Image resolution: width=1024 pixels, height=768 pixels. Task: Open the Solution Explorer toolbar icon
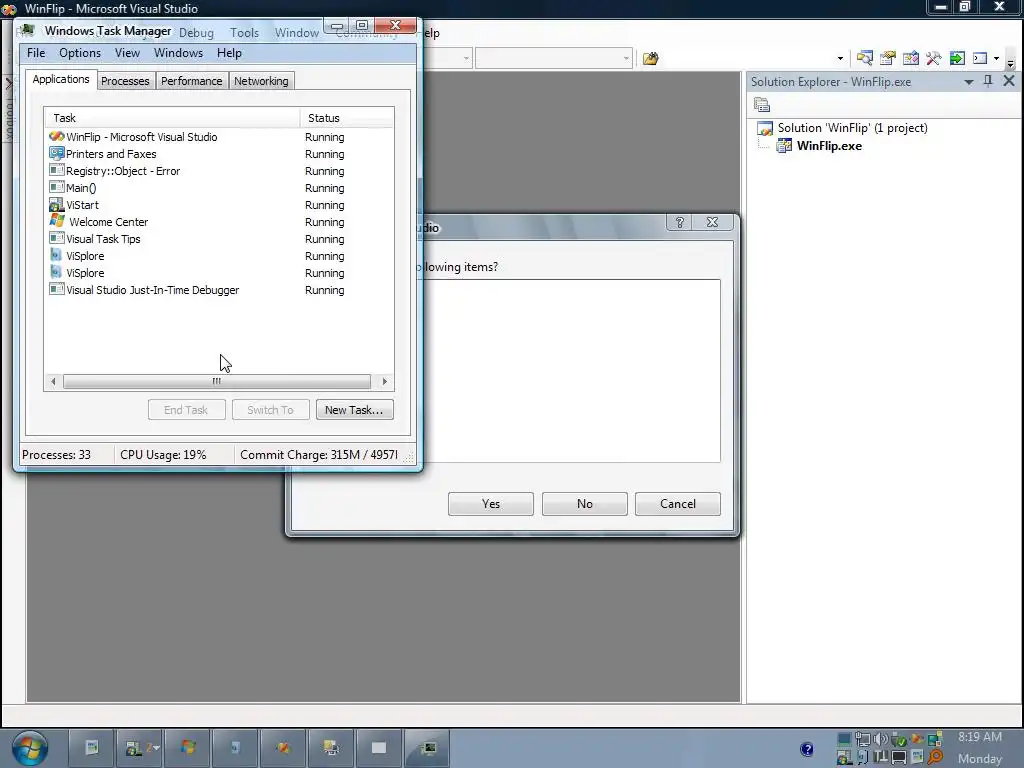(865, 58)
